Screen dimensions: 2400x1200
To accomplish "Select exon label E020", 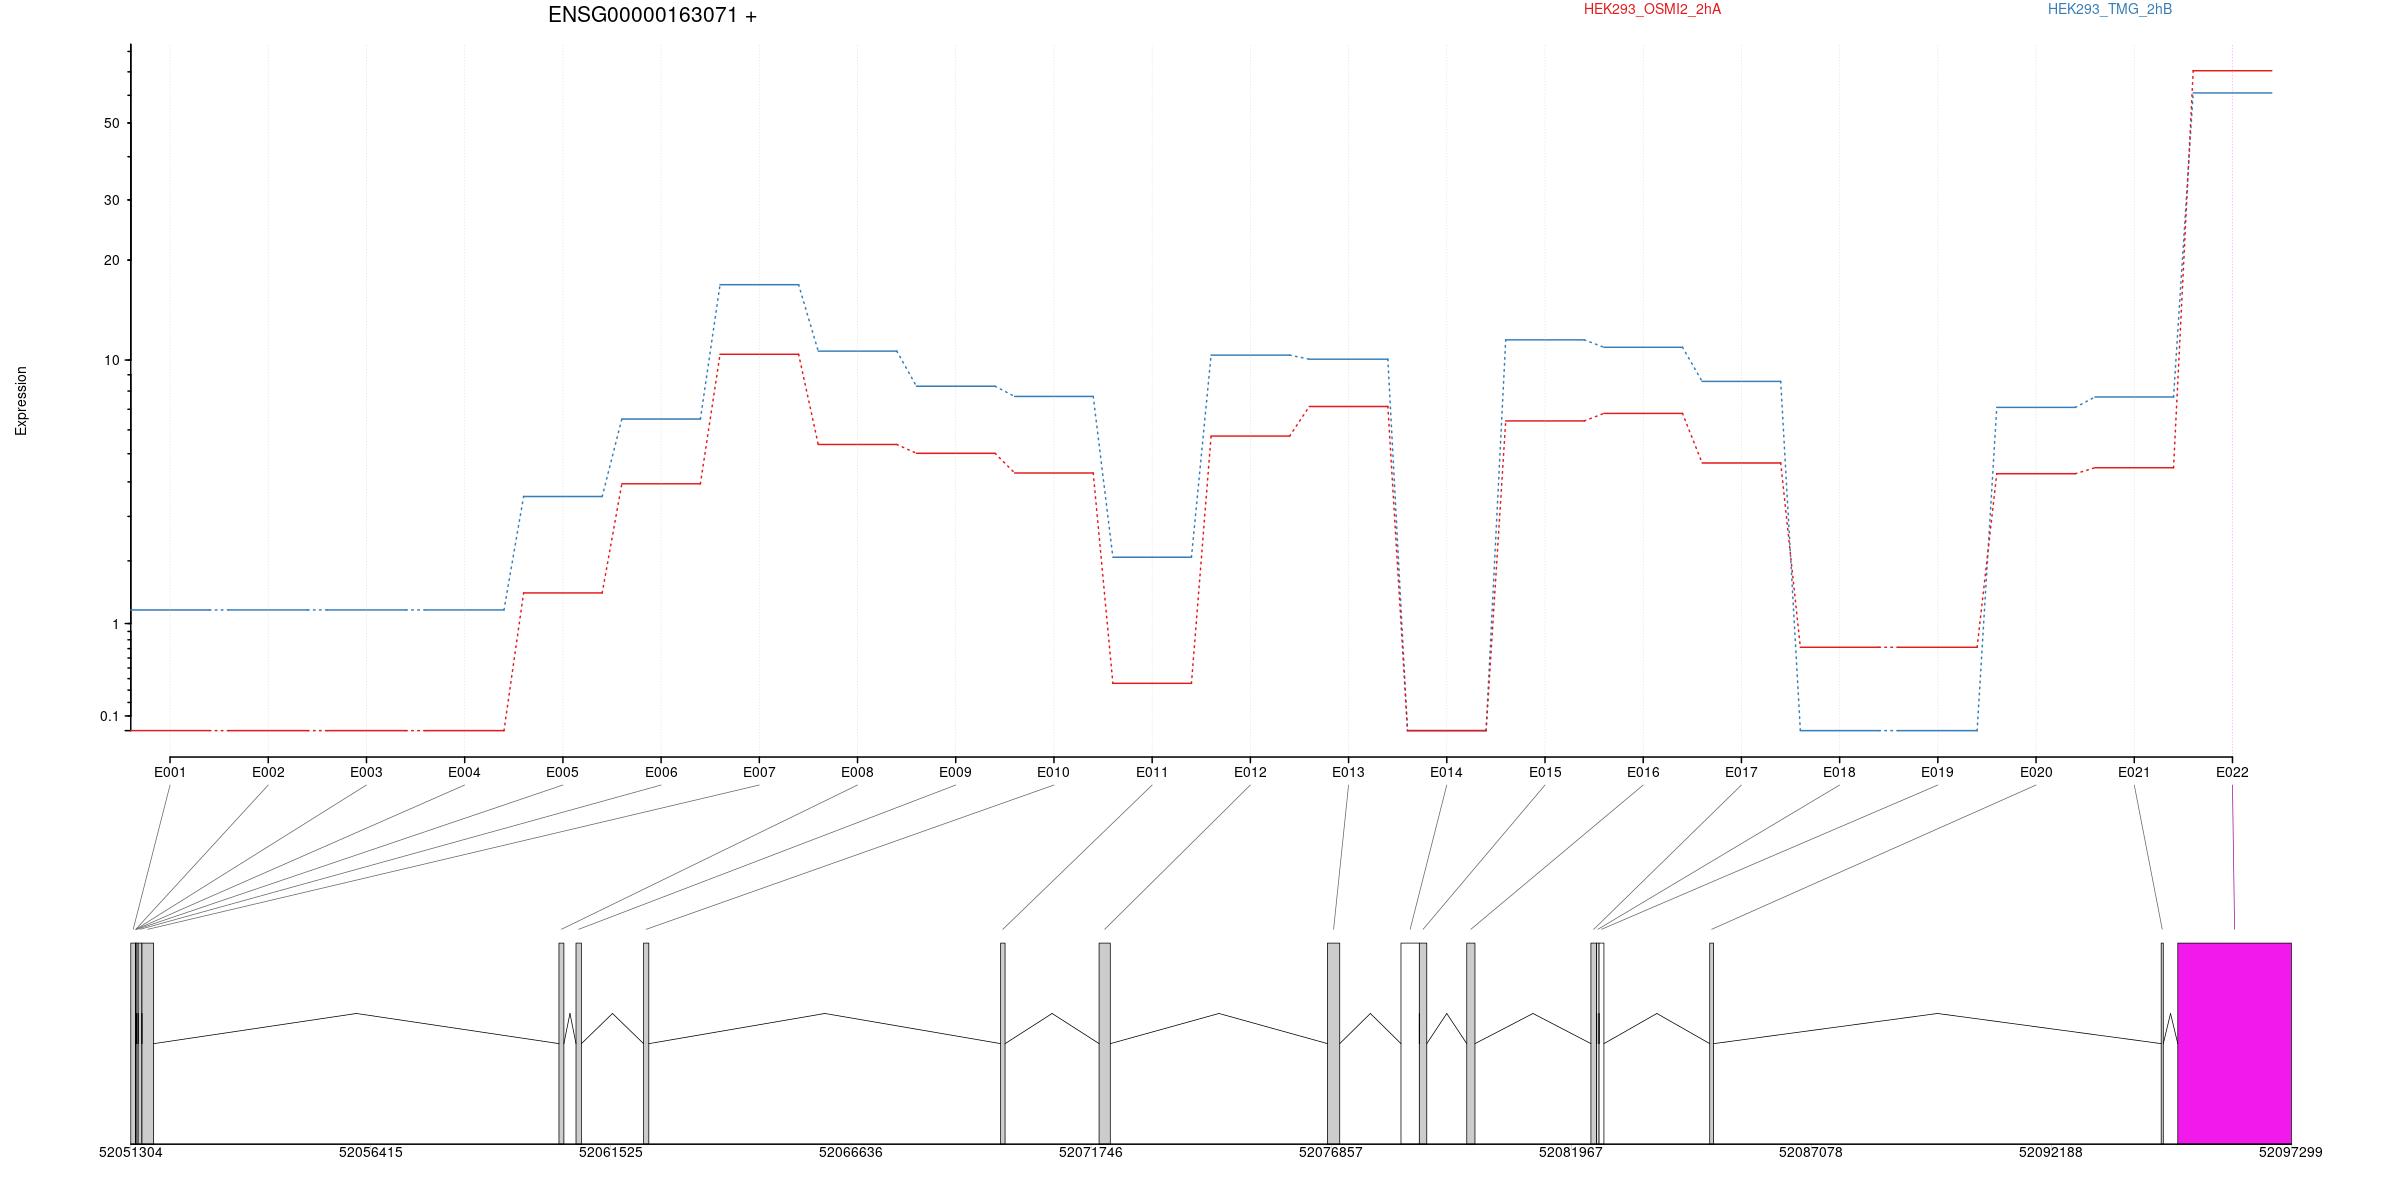I will click(x=2036, y=772).
